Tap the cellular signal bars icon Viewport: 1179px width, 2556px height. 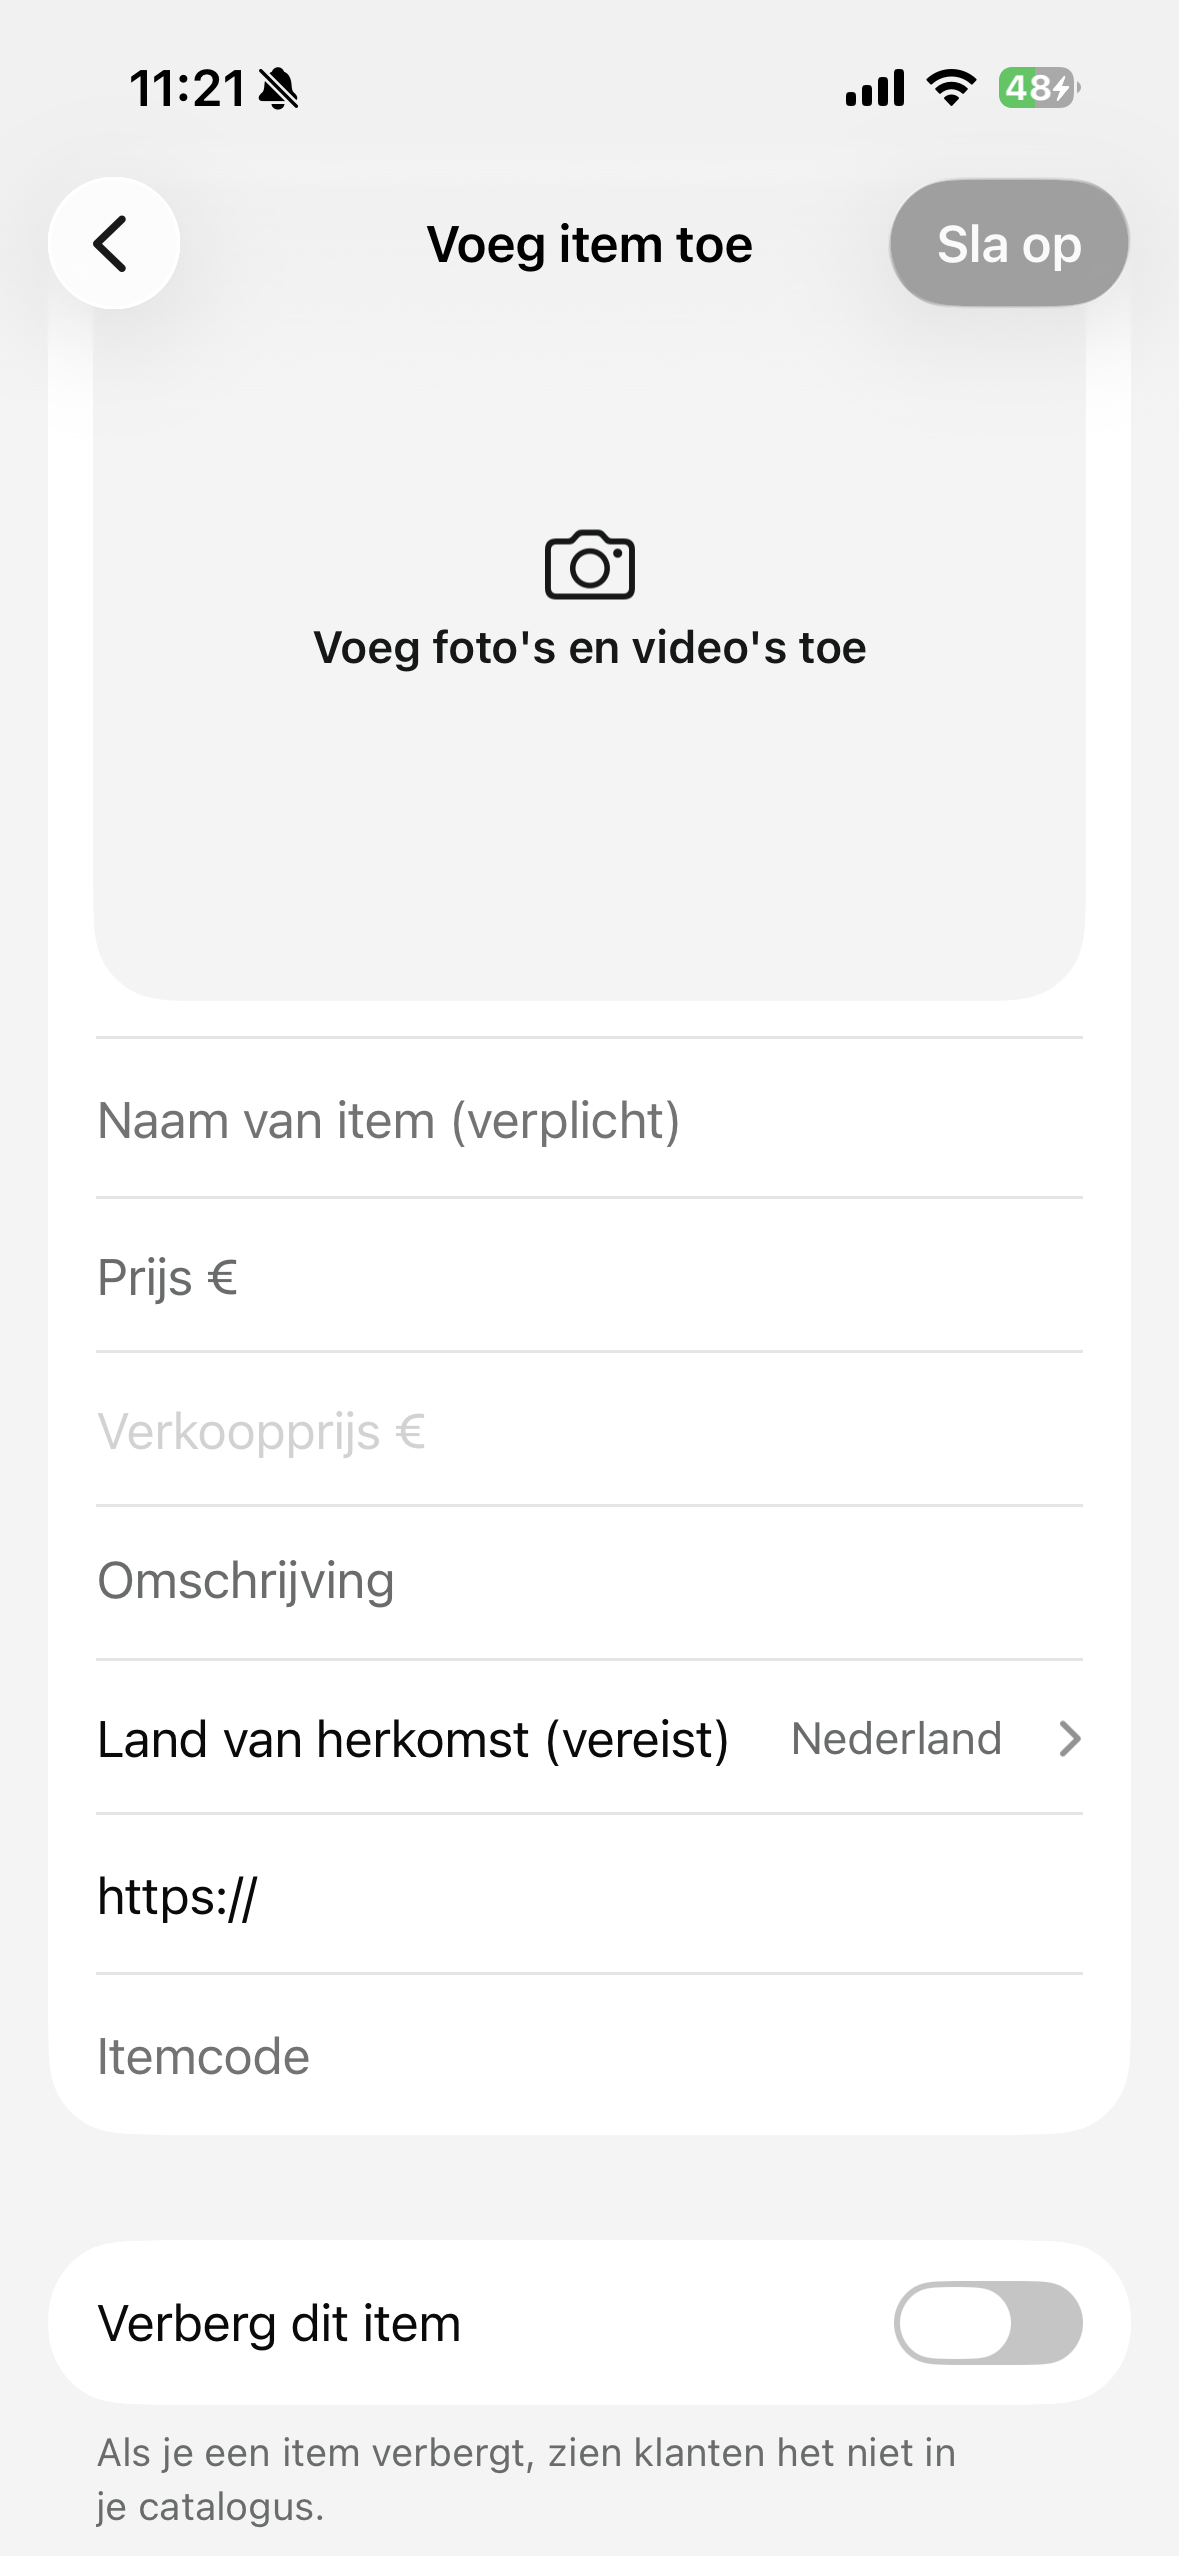[874, 88]
